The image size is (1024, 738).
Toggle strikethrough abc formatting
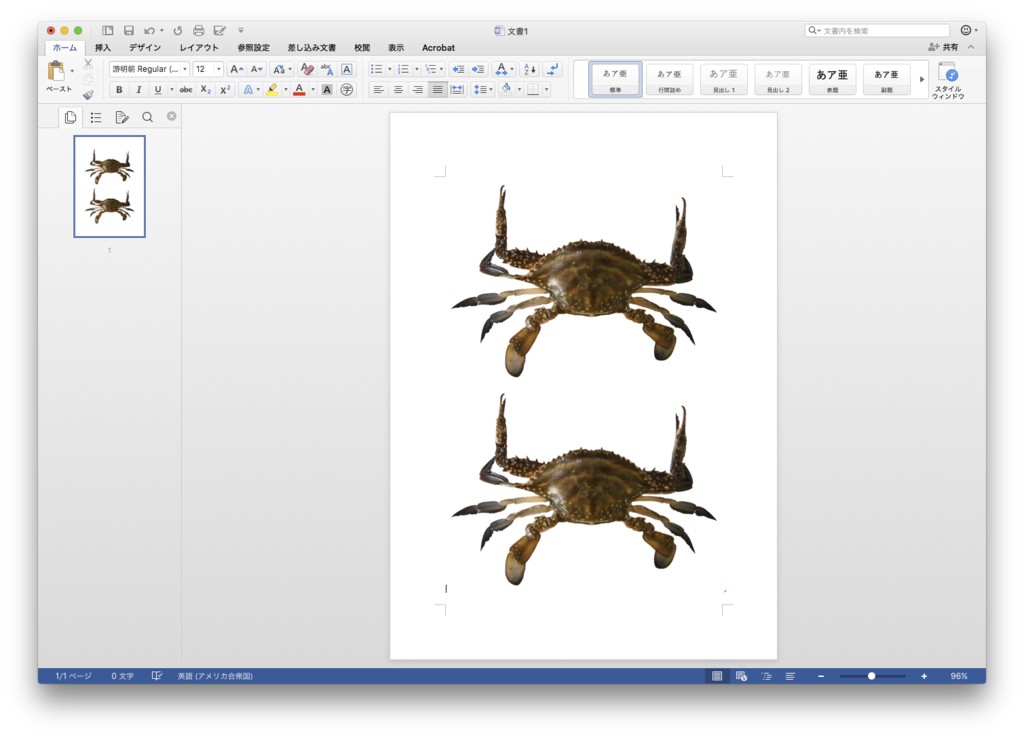[x=186, y=89]
